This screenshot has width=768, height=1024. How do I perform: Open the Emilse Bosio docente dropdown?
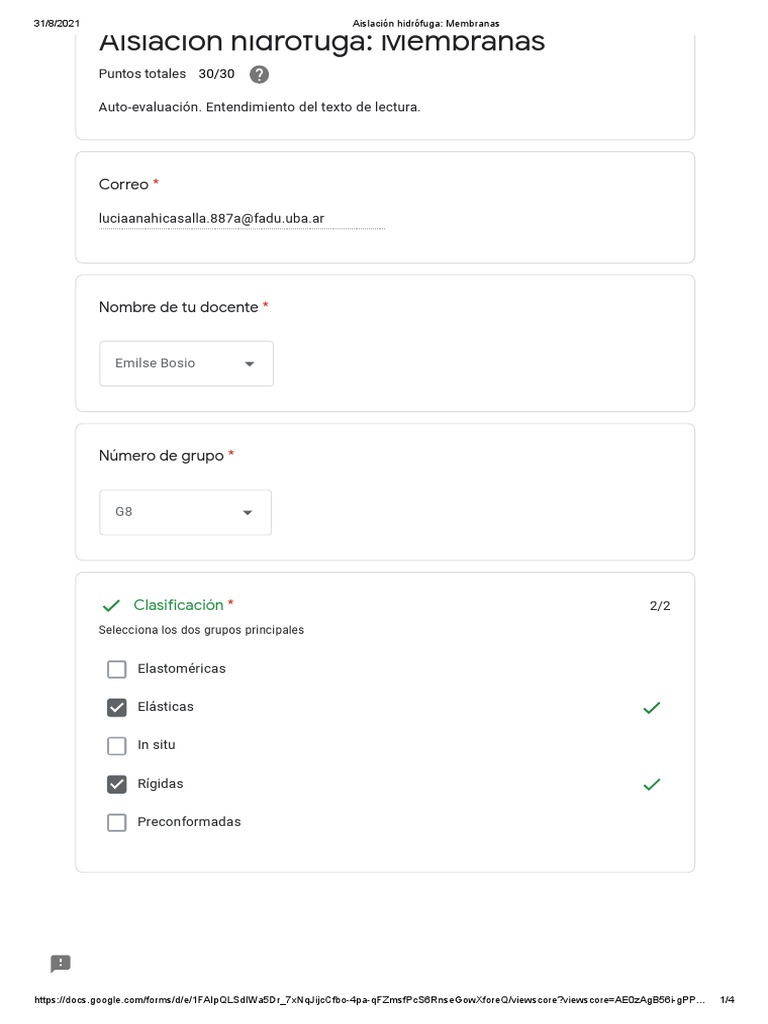(x=186, y=363)
